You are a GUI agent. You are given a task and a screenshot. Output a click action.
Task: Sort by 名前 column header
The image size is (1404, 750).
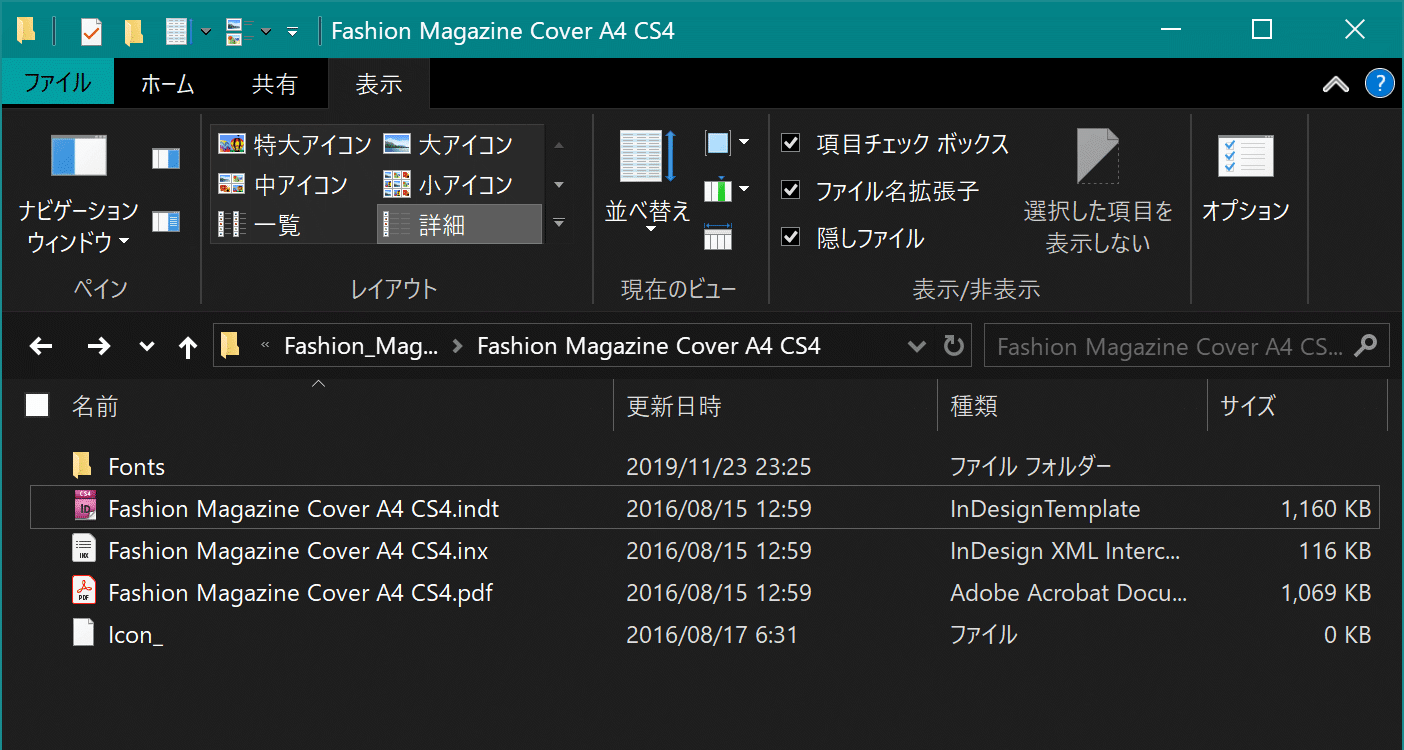click(x=95, y=406)
